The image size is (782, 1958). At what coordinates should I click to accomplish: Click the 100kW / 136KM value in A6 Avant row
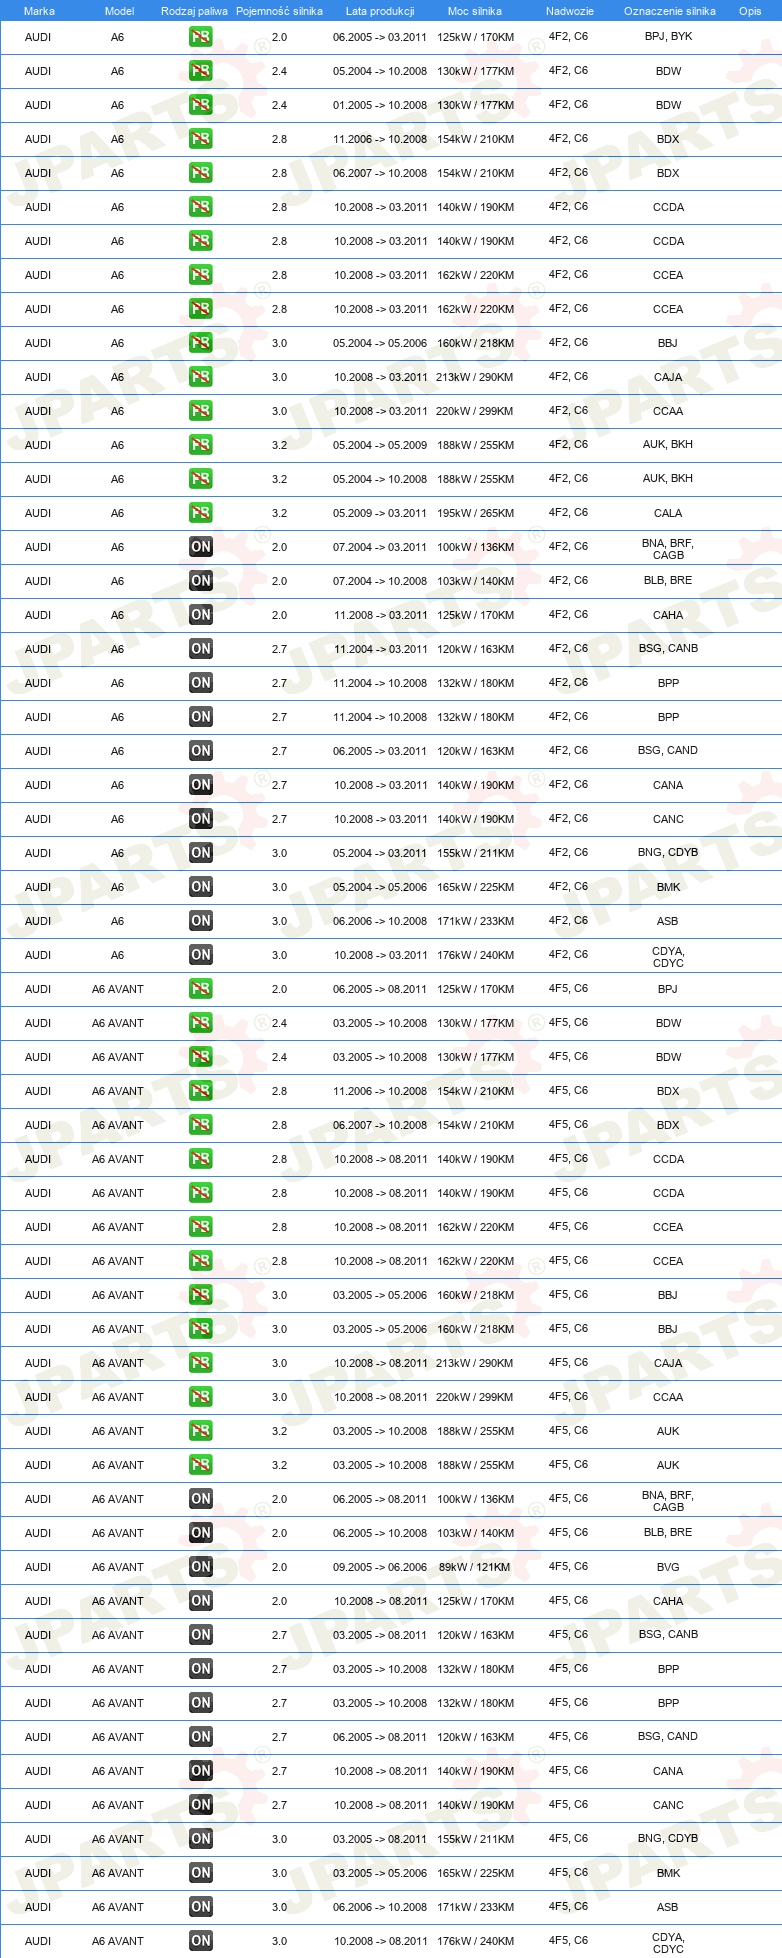[475, 1499]
